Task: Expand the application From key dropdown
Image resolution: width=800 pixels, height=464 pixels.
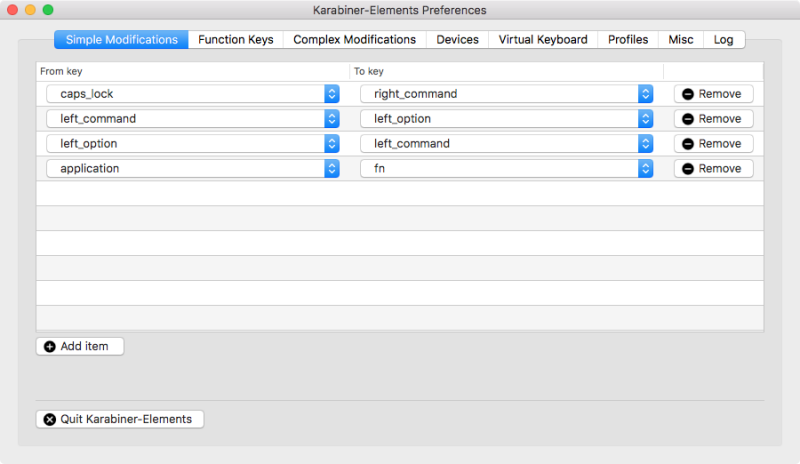Action: click(193, 169)
